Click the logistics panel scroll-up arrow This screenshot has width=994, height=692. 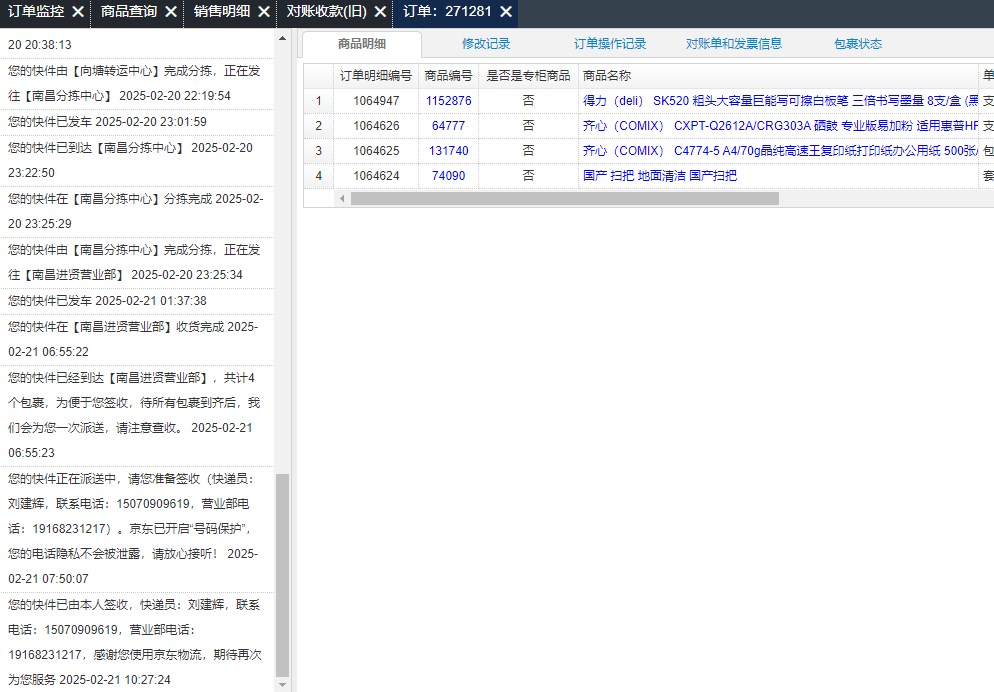pos(283,38)
